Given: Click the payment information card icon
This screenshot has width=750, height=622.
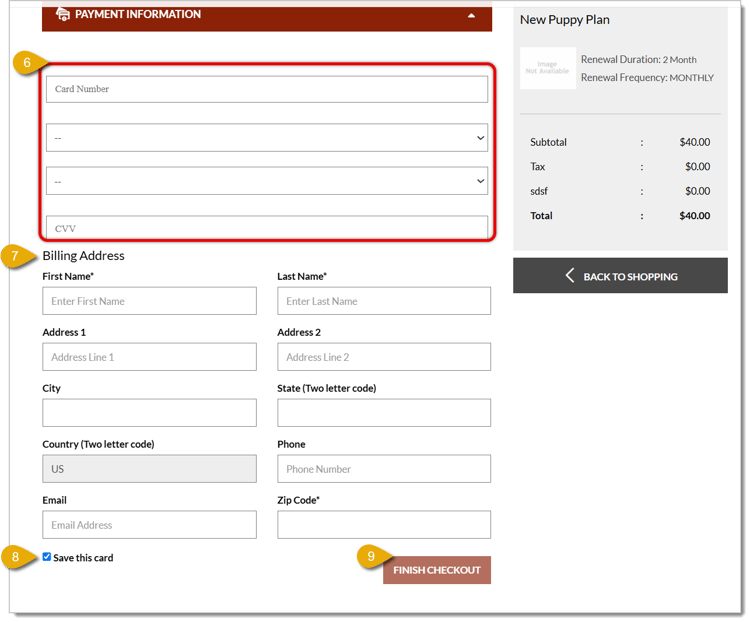Looking at the screenshot, I should click(x=63, y=14).
